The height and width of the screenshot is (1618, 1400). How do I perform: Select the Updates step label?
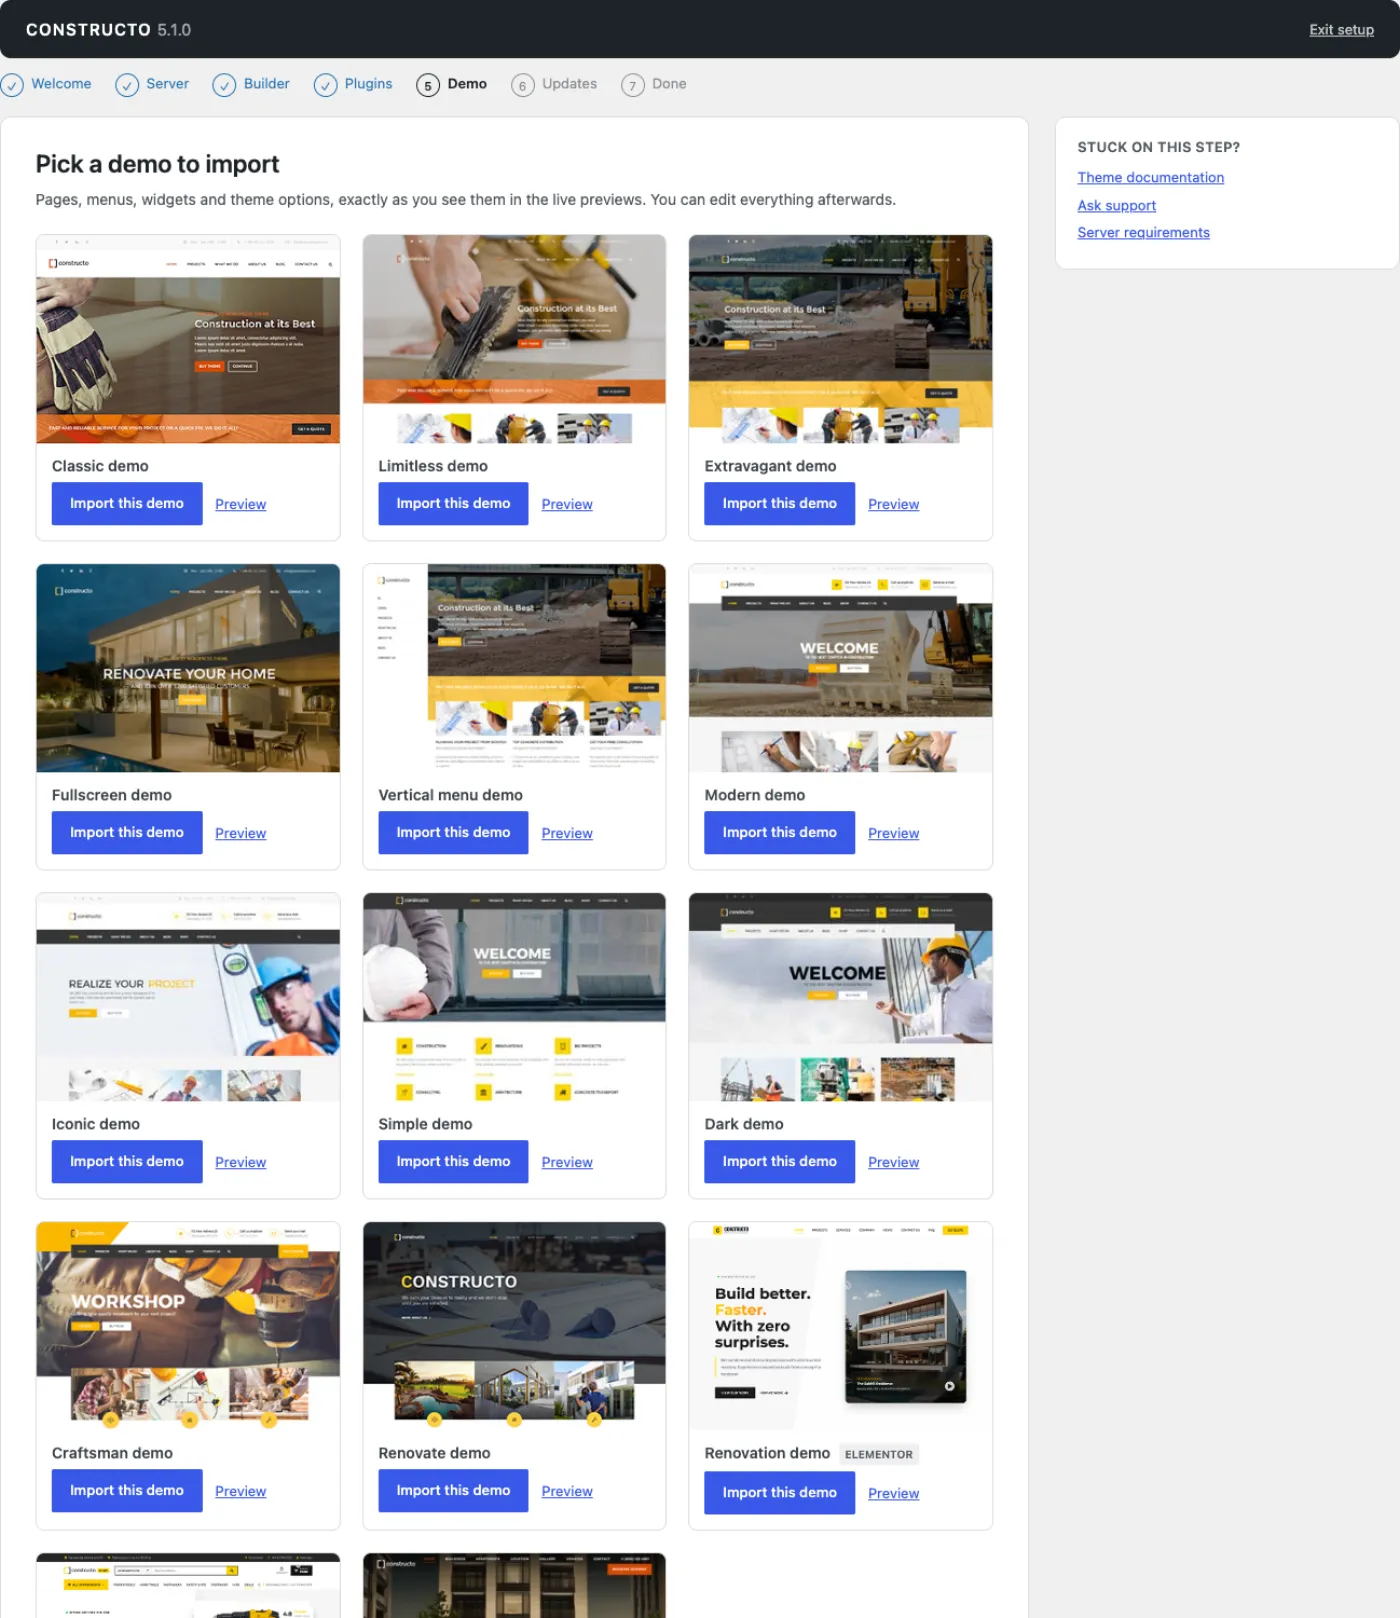coord(569,84)
